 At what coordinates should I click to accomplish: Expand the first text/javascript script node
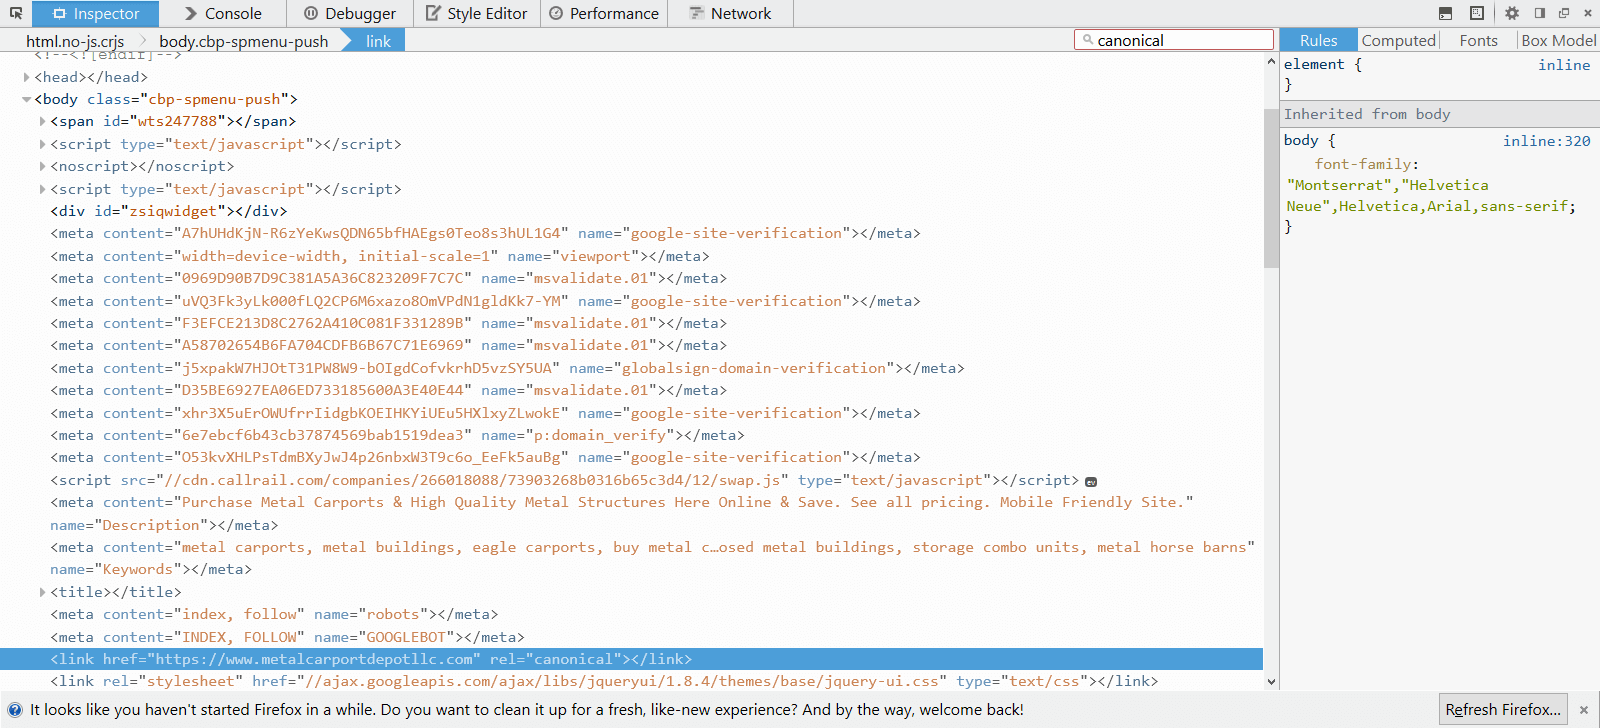(42, 144)
